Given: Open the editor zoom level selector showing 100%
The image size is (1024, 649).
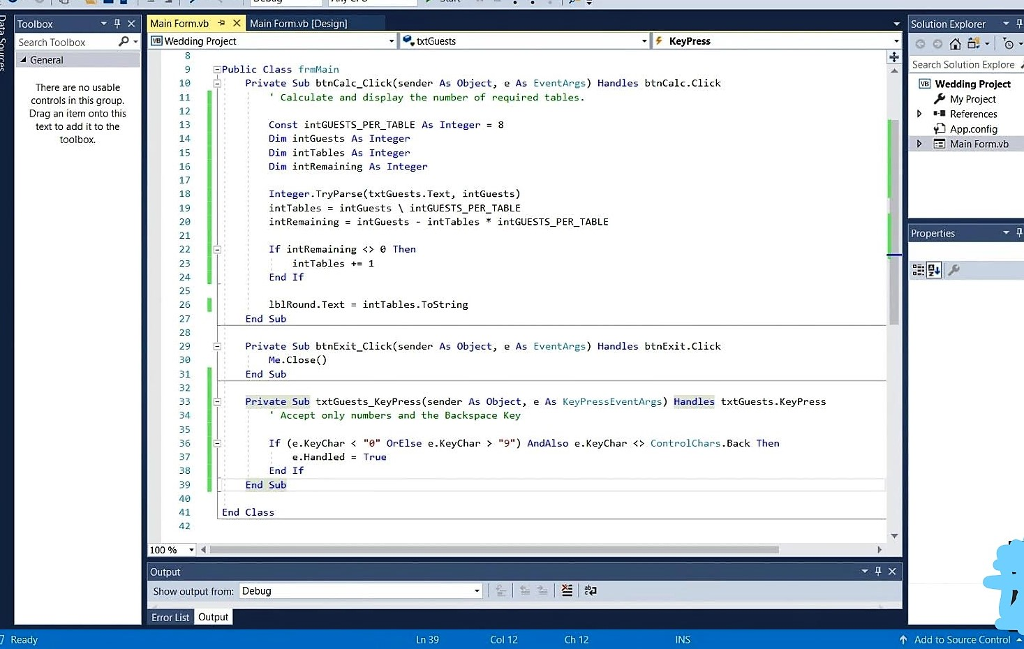Looking at the screenshot, I should (x=170, y=549).
